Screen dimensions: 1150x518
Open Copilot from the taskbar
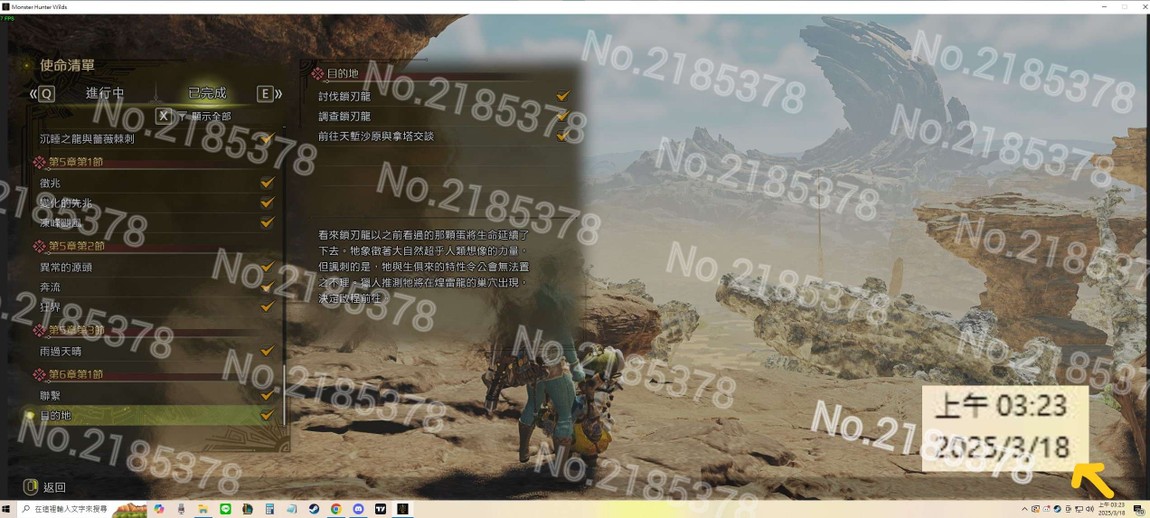point(159,508)
